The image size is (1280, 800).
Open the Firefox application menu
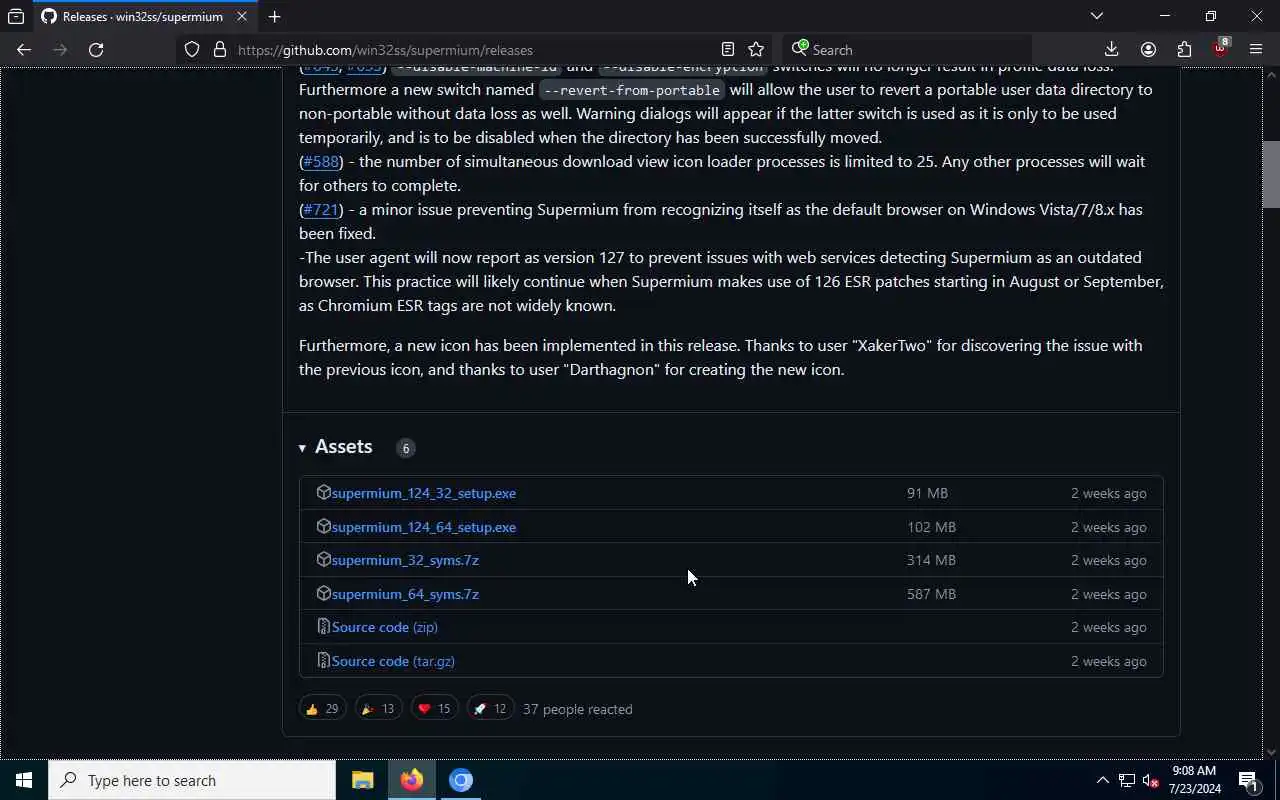[x=1256, y=49]
